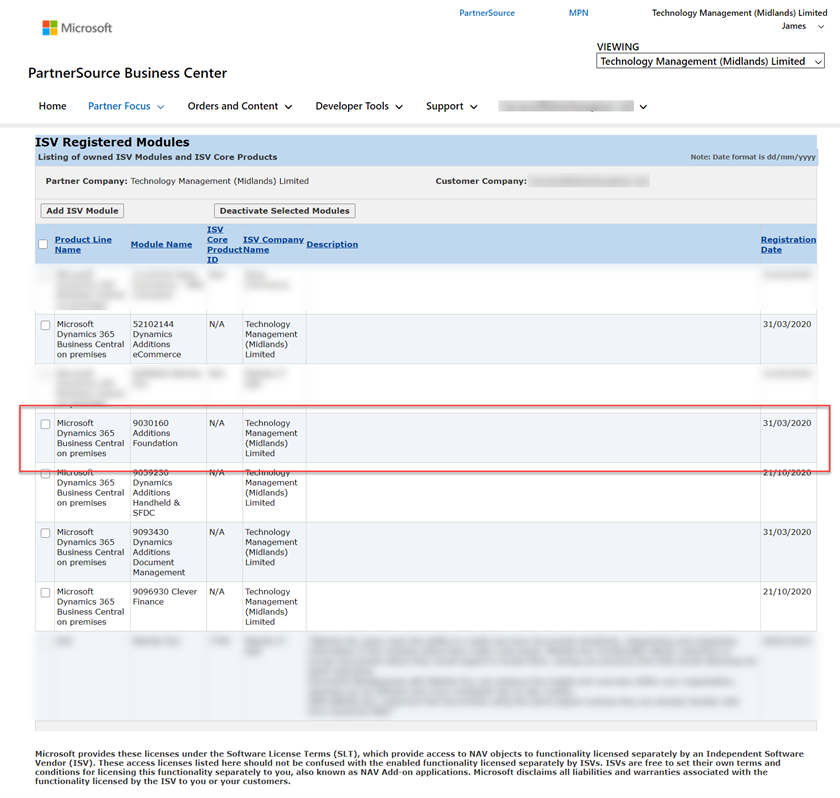Click the 31/03/2020 date in Document Management row

click(x=787, y=532)
